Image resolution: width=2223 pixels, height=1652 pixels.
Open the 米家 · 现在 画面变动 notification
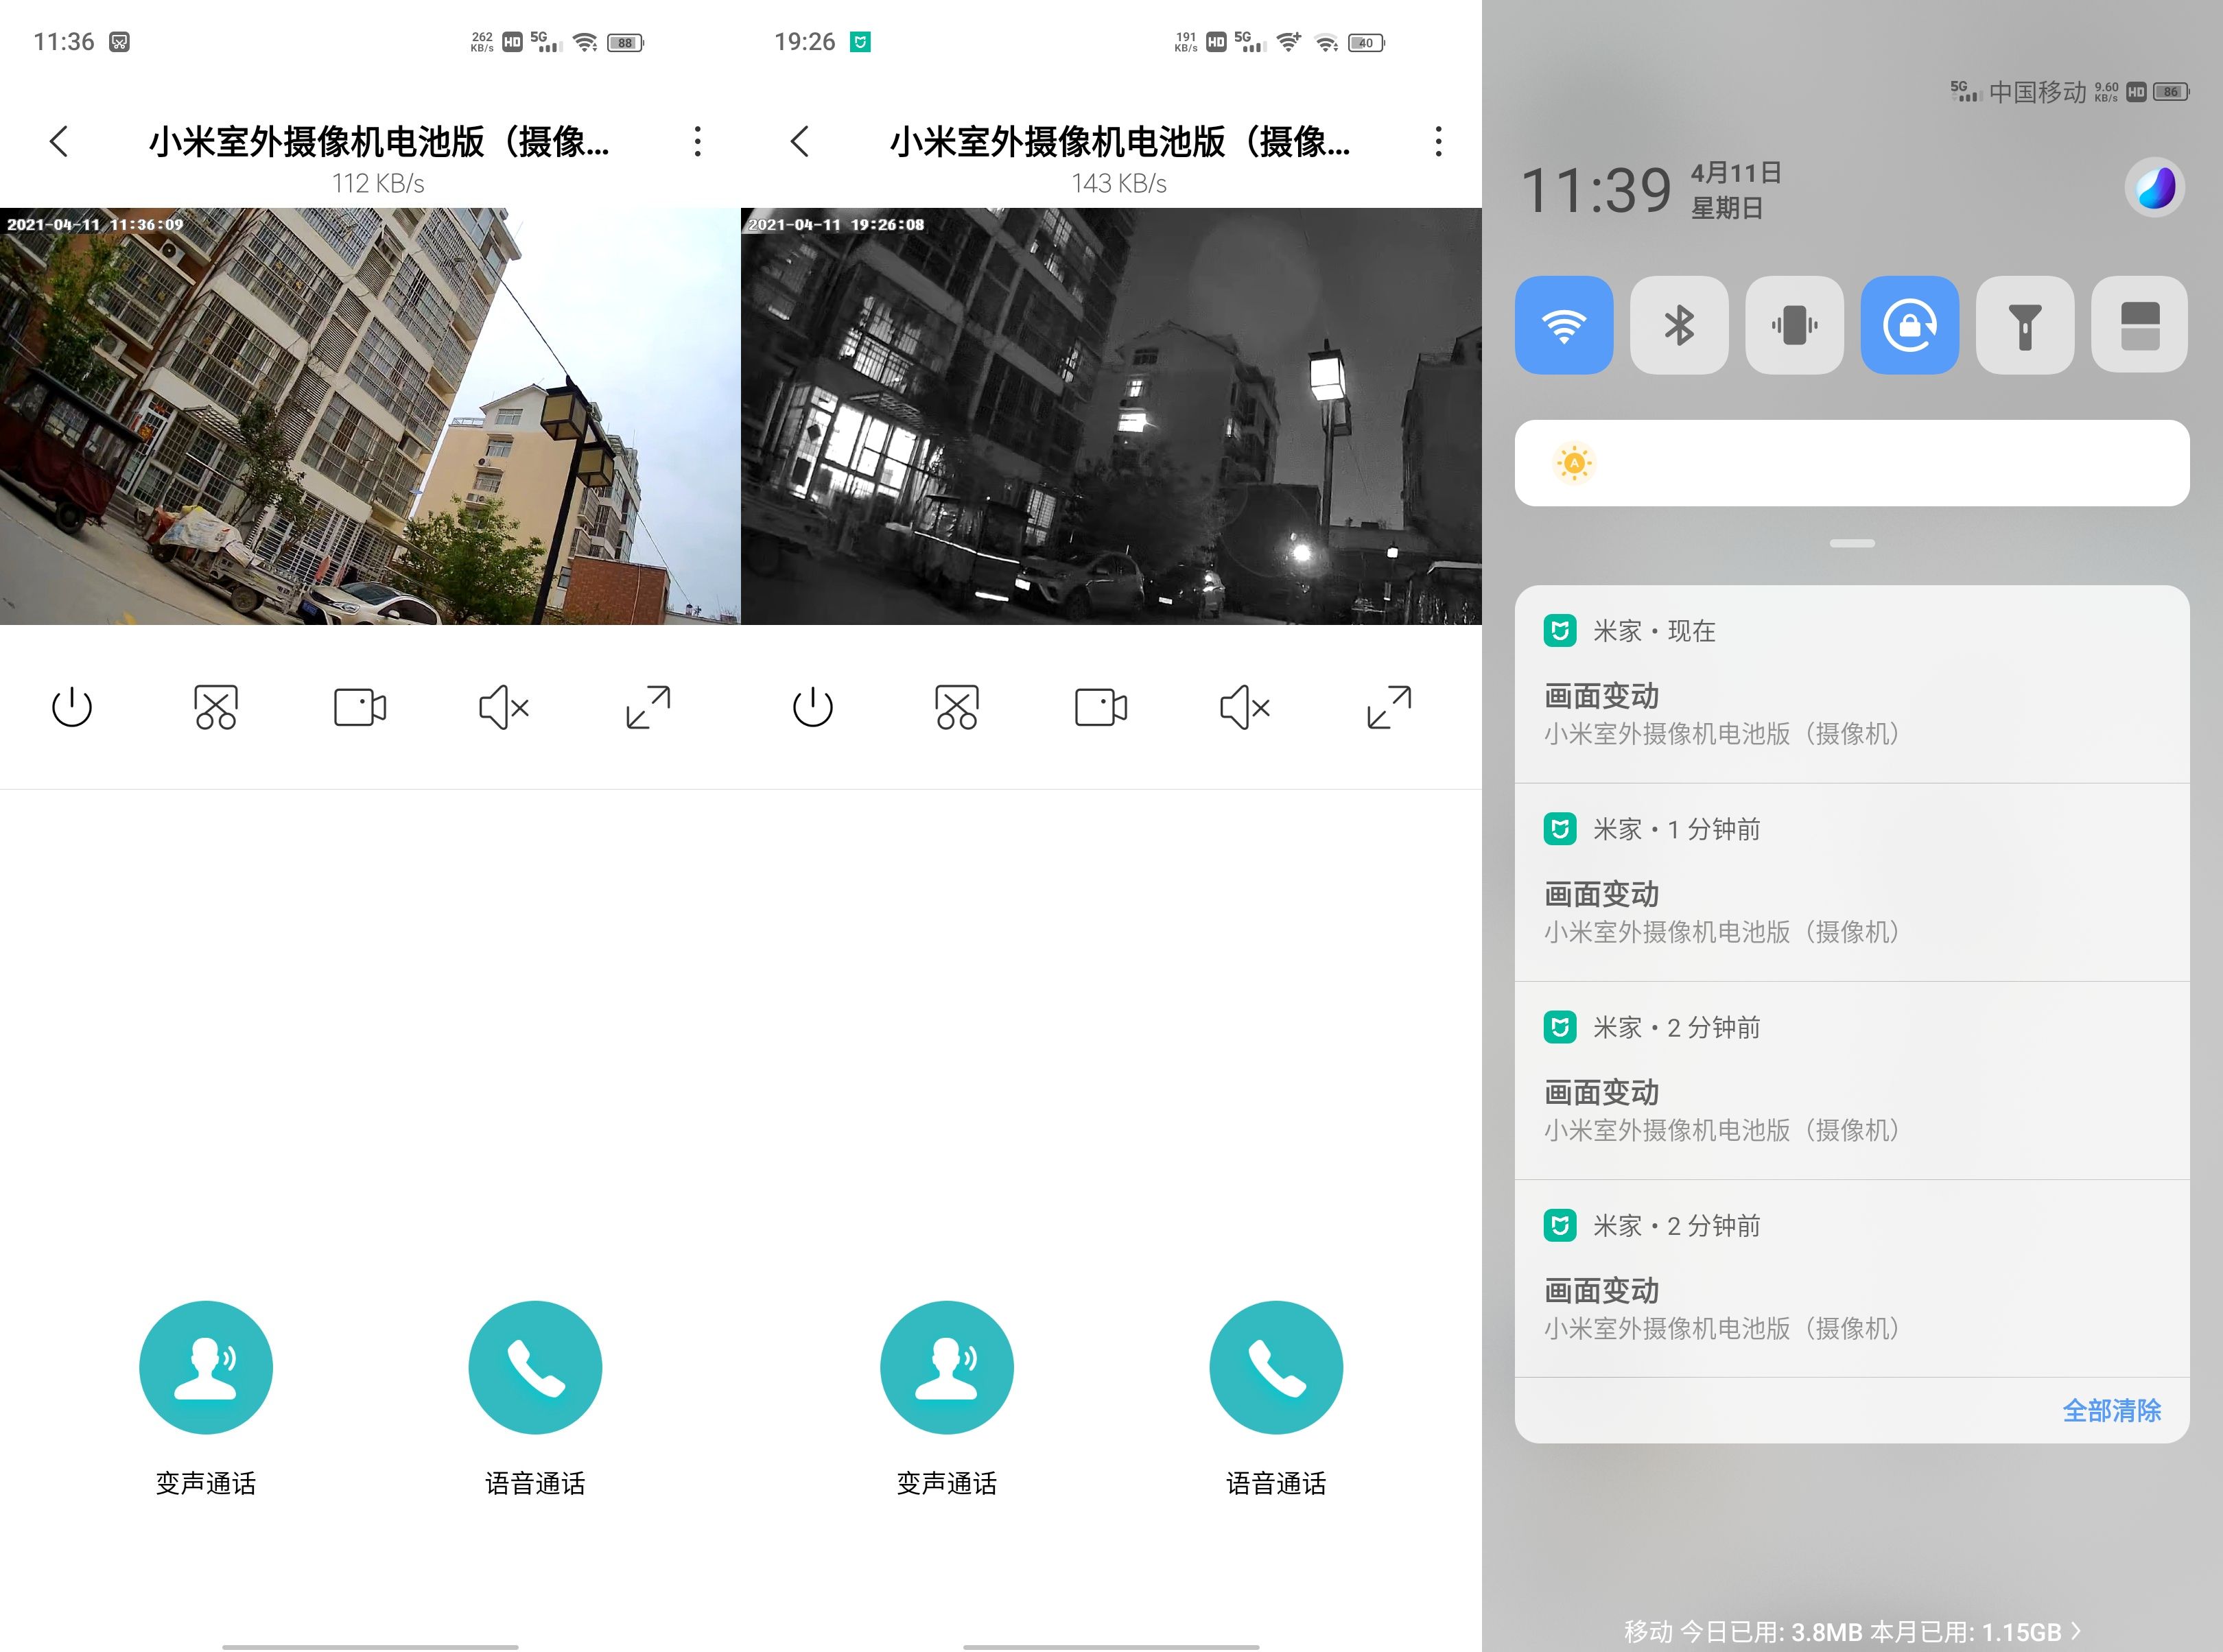click(1852, 684)
